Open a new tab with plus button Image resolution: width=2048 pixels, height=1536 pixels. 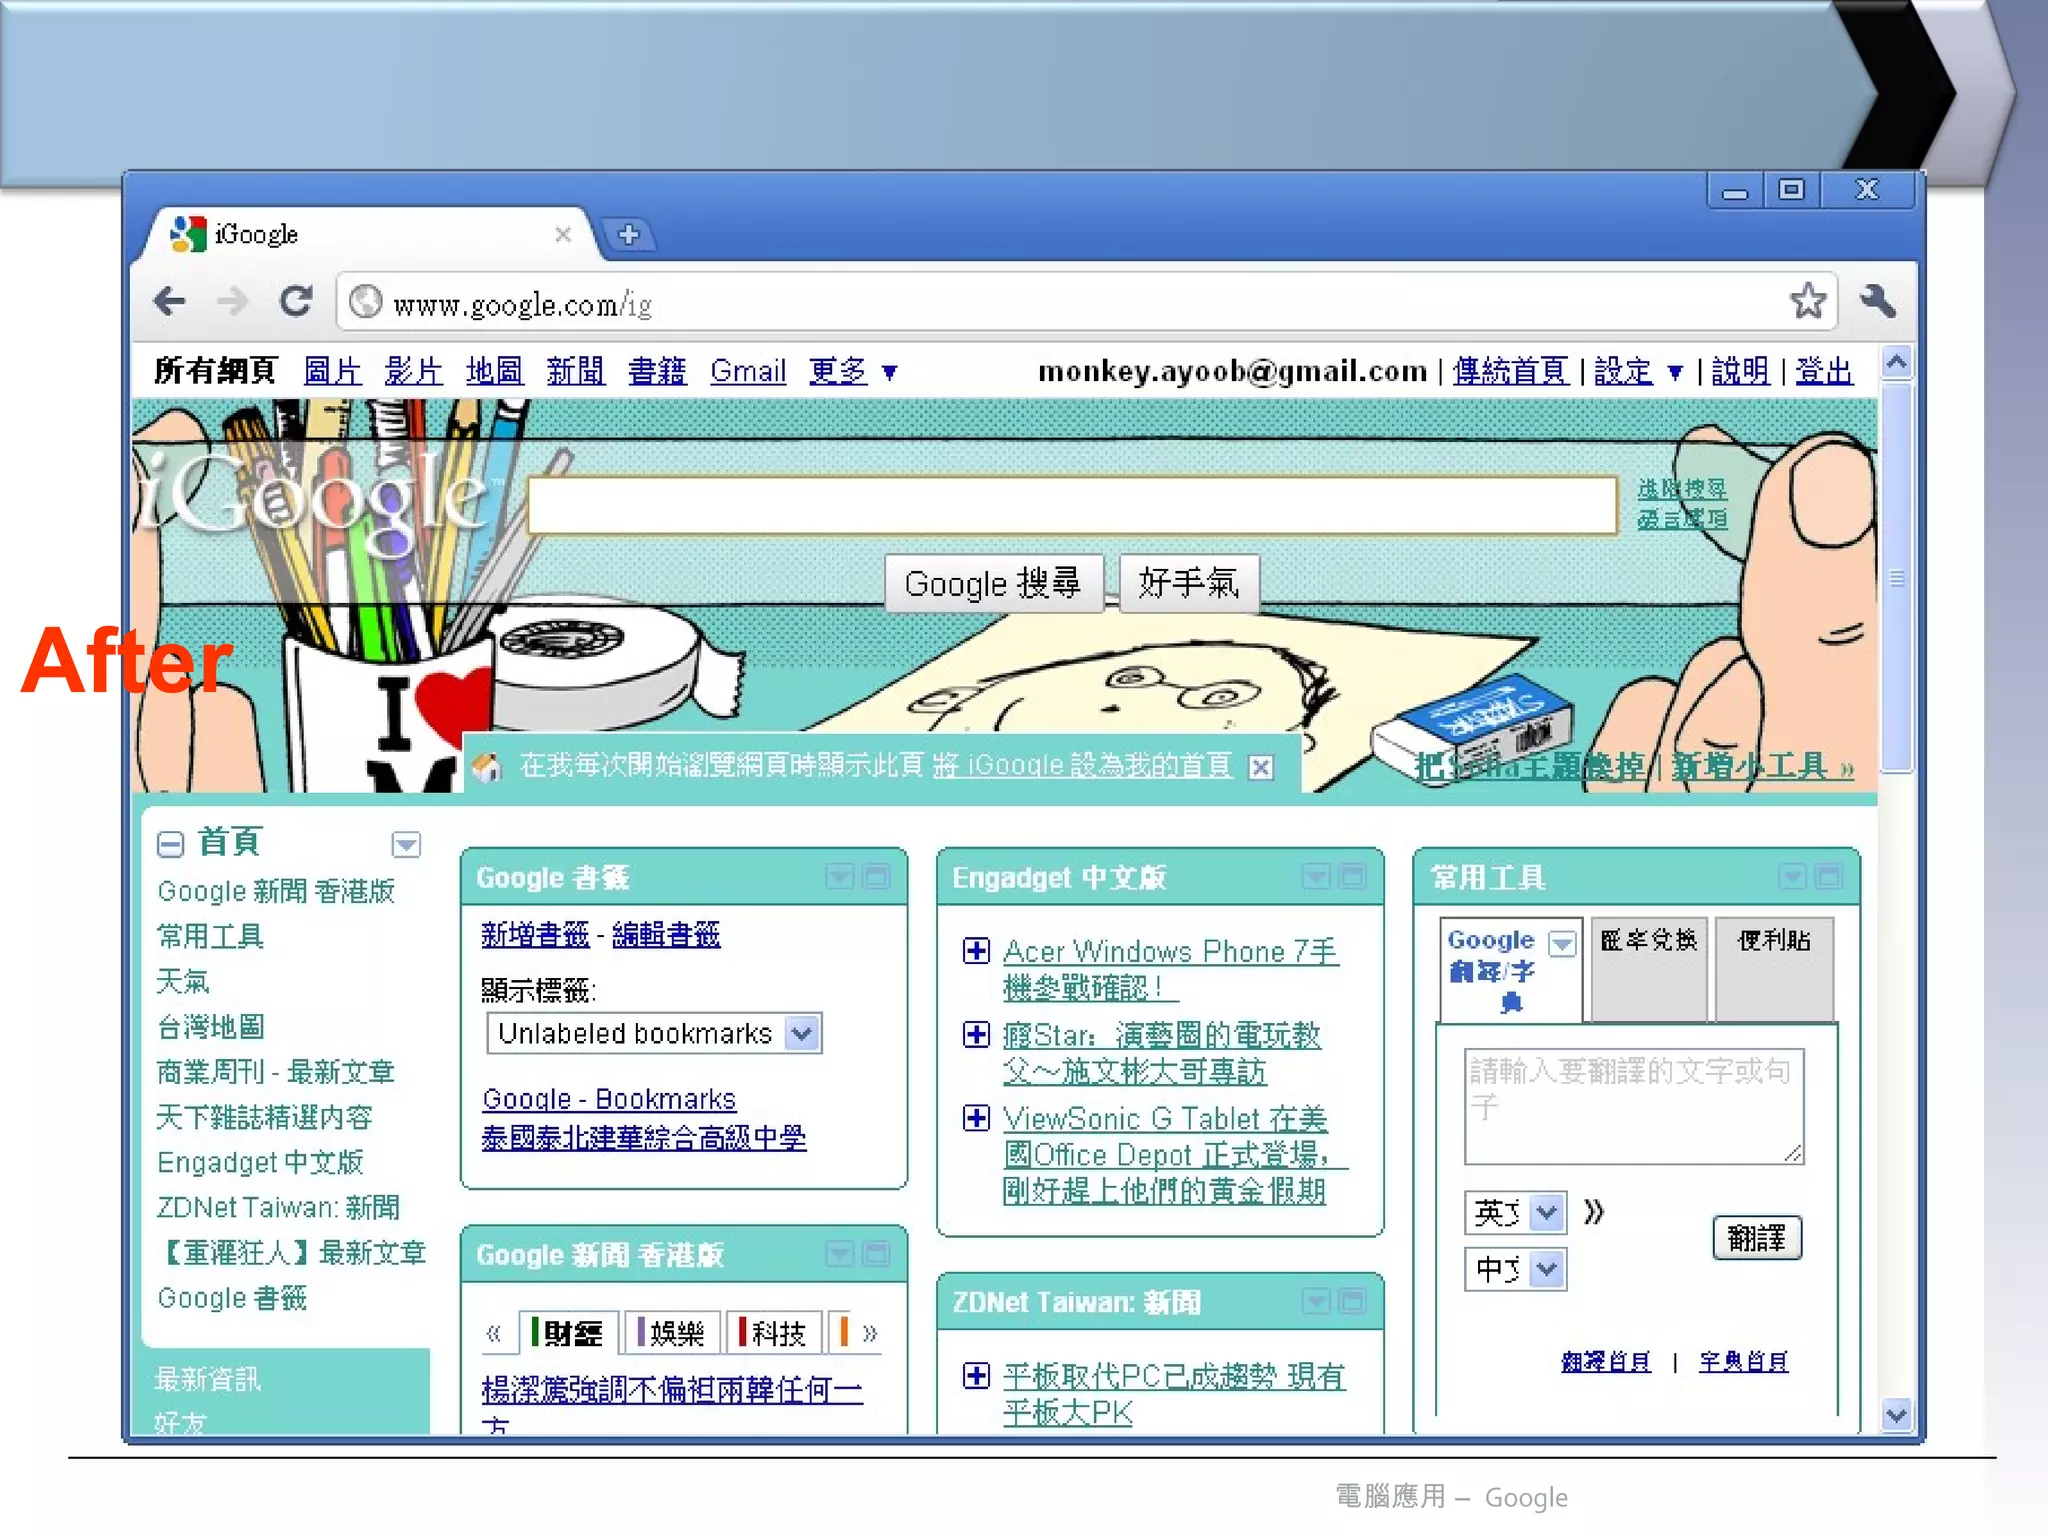point(628,235)
